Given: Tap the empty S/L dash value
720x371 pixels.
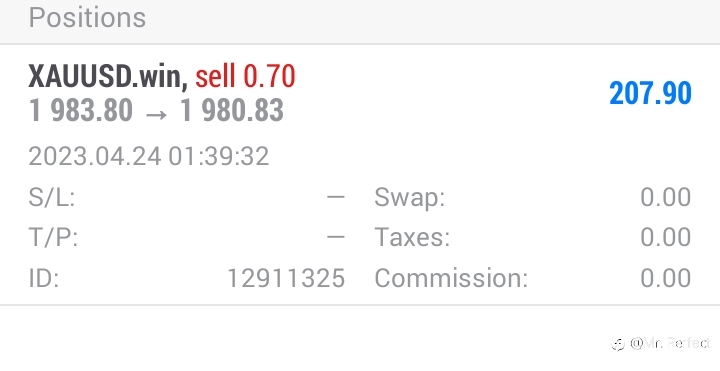Looking at the screenshot, I should tap(336, 197).
